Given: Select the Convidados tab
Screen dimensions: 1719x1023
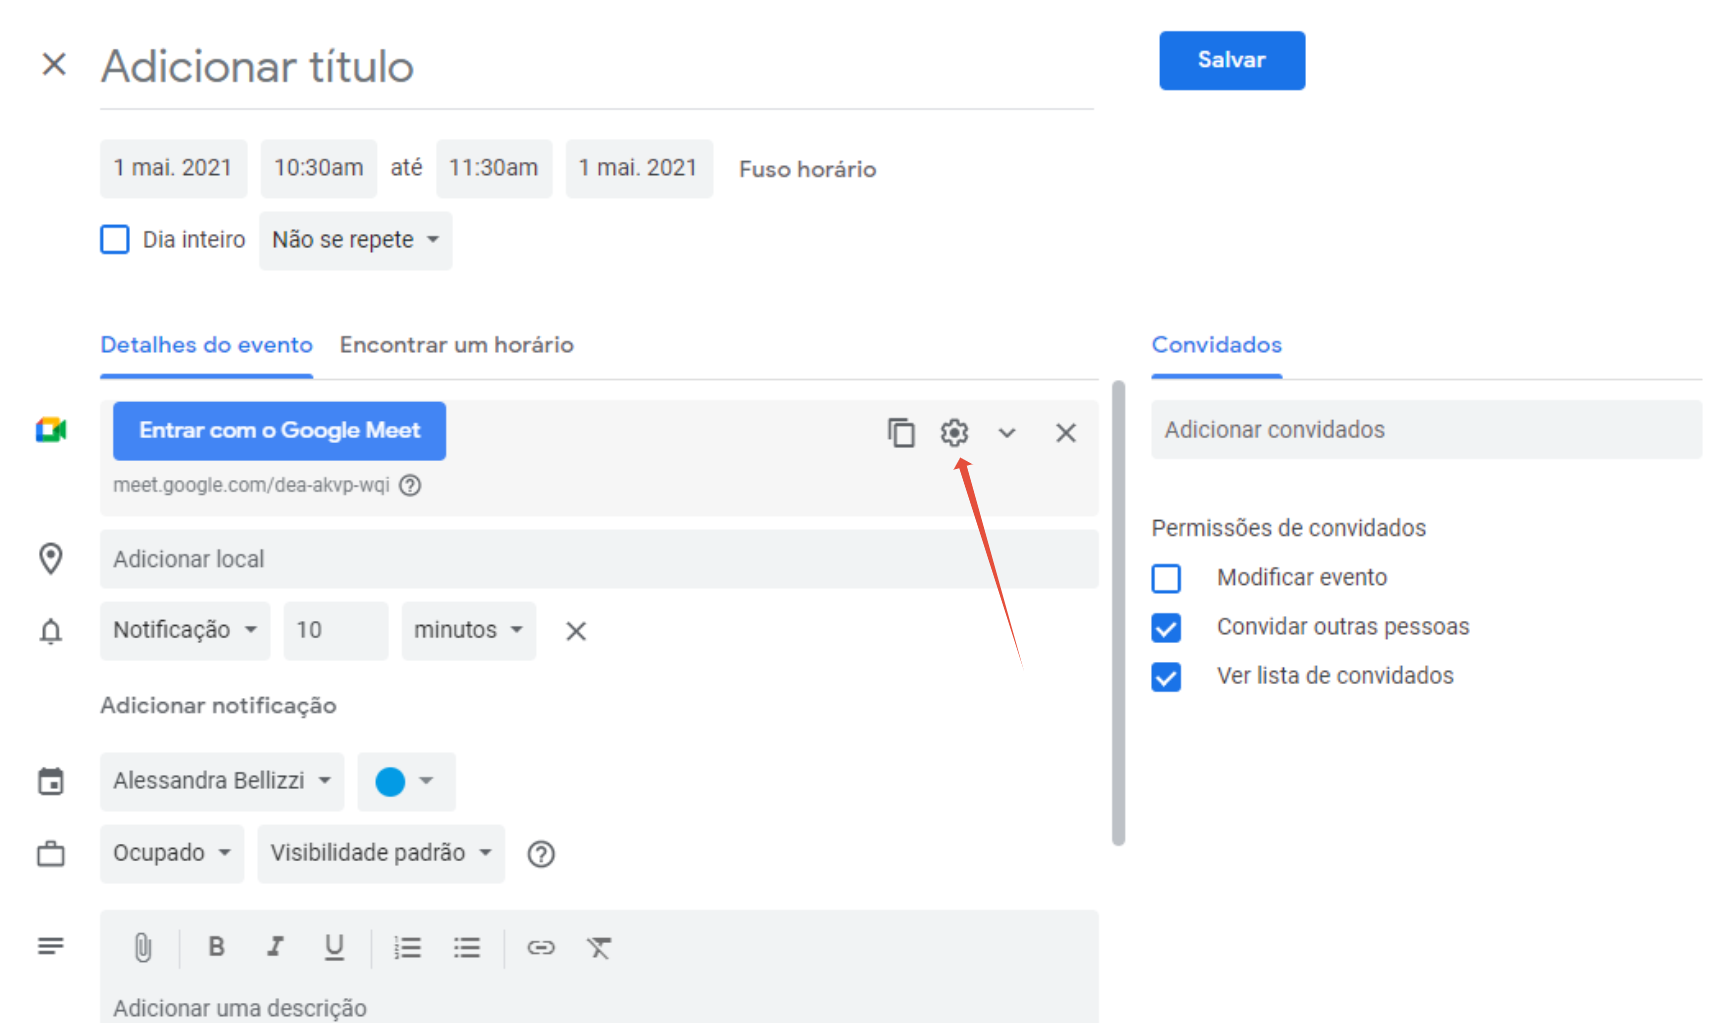Looking at the screenshot, I should (x=1217, y=345).
